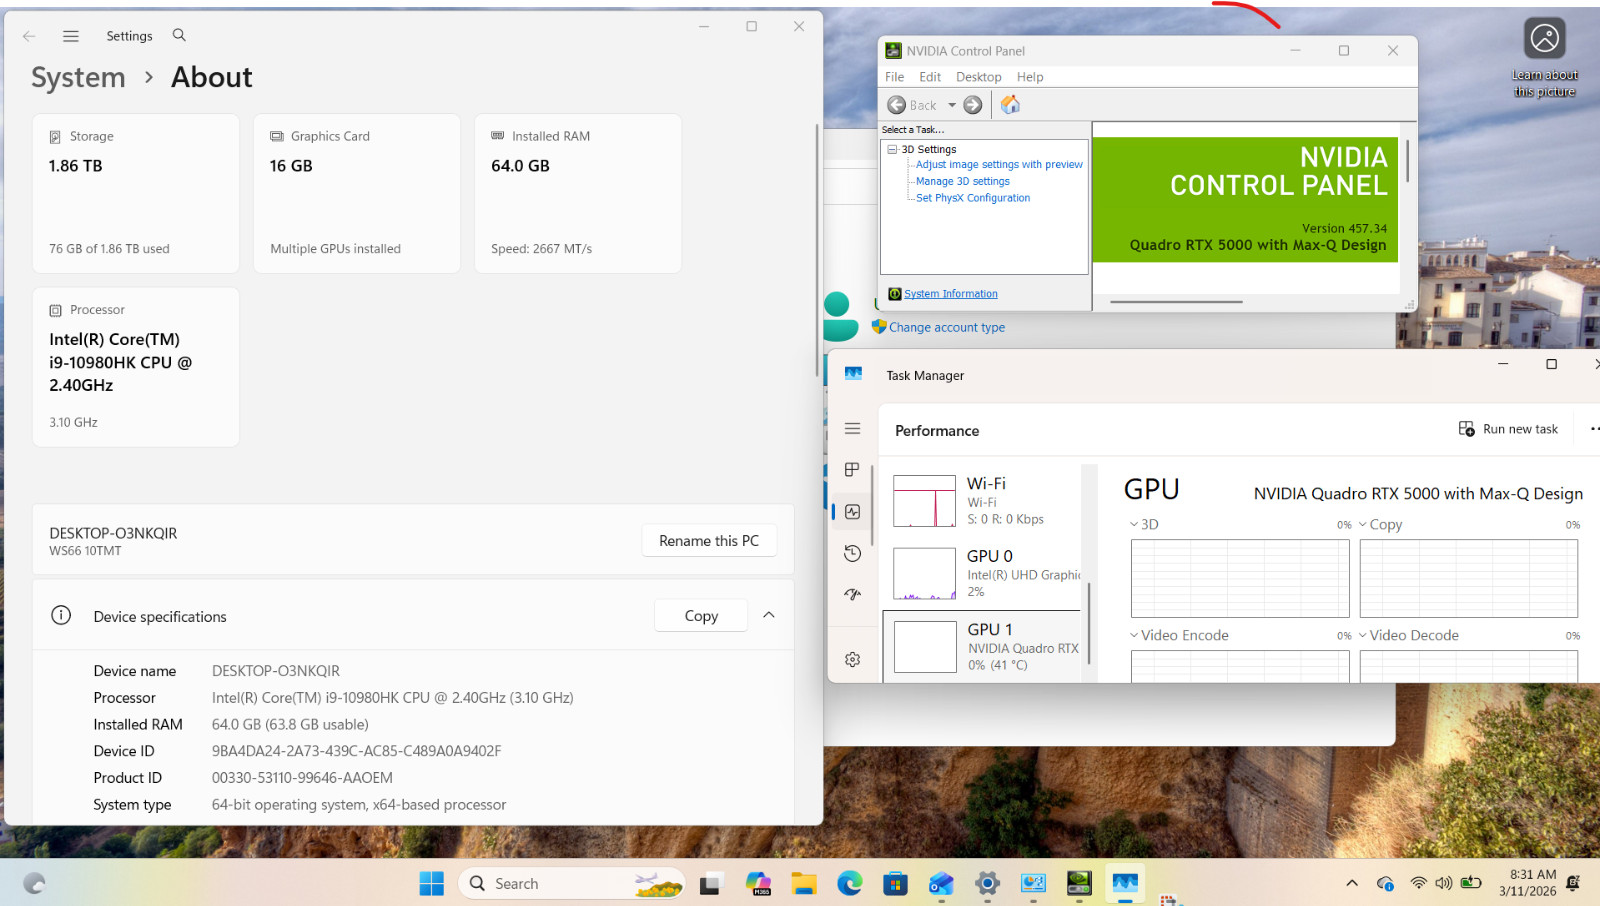This screenshot has width=1600, height=906.
Task: Open the Processes page in Task Manager sidebar
Action: point(852,470)
